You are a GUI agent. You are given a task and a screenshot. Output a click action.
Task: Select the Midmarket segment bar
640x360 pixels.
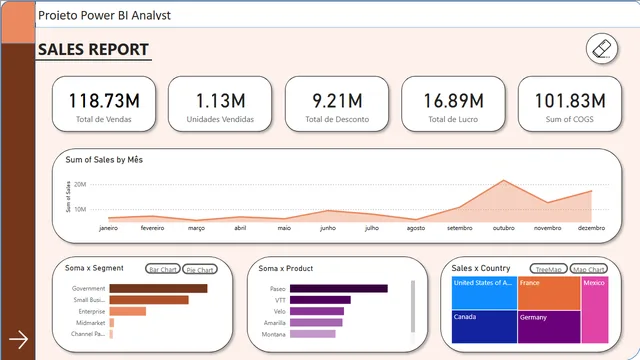click(x=112, y=323)
